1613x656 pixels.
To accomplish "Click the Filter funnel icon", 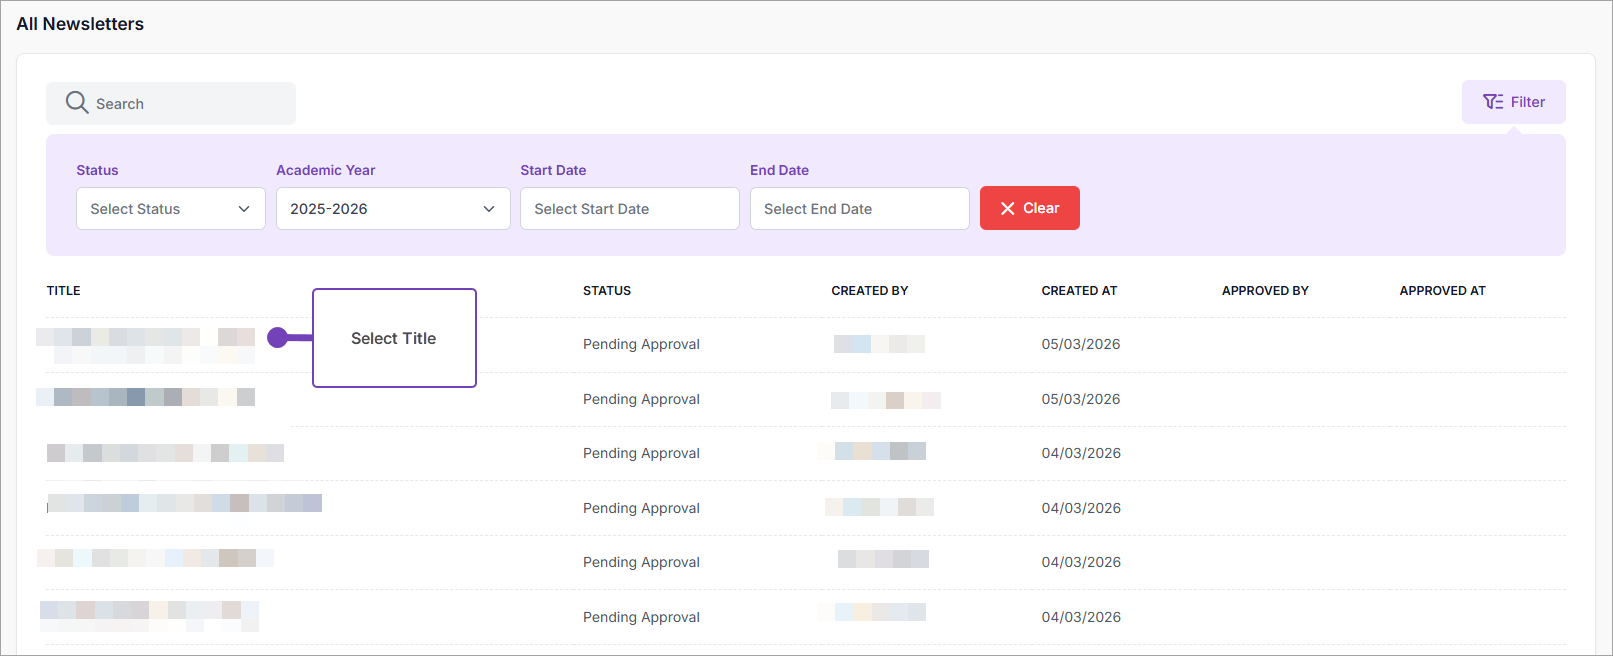I will coord(1493,102).
